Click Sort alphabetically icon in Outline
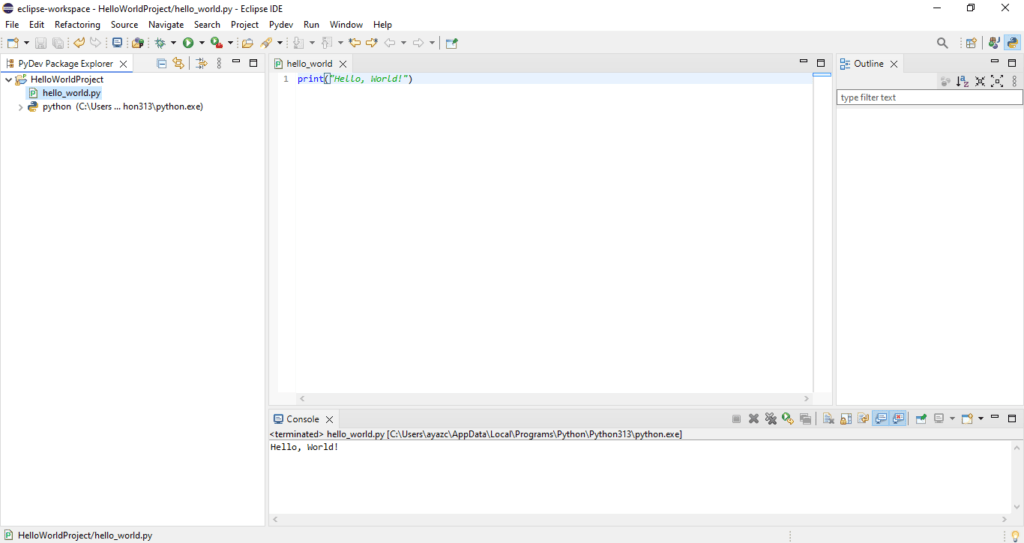Image resolution: width=1024 pixels, height=543 pixels. 963,82
